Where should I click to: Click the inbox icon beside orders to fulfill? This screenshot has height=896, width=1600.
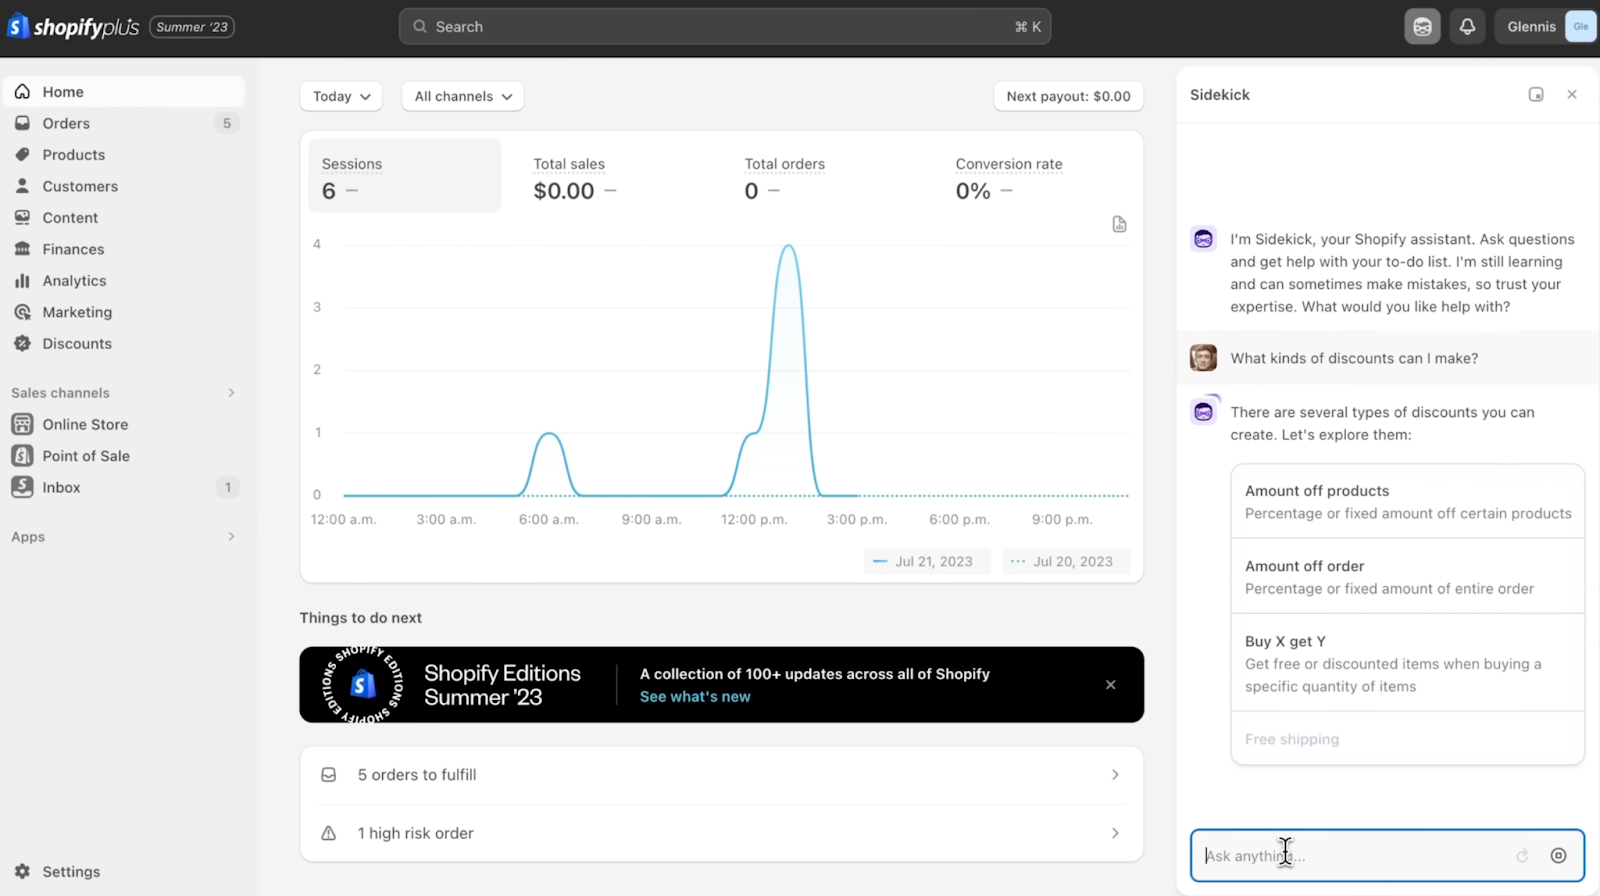(x=328, y=775)
